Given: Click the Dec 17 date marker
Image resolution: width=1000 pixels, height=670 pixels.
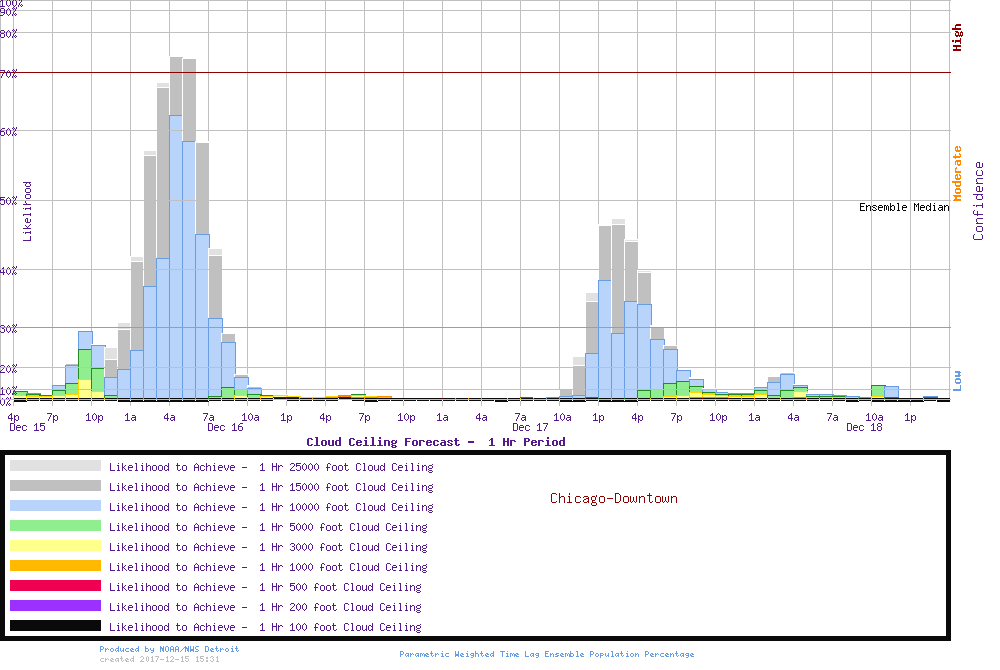Looking at the screenshot, I should pyautogui.click(x=529, y=428).
